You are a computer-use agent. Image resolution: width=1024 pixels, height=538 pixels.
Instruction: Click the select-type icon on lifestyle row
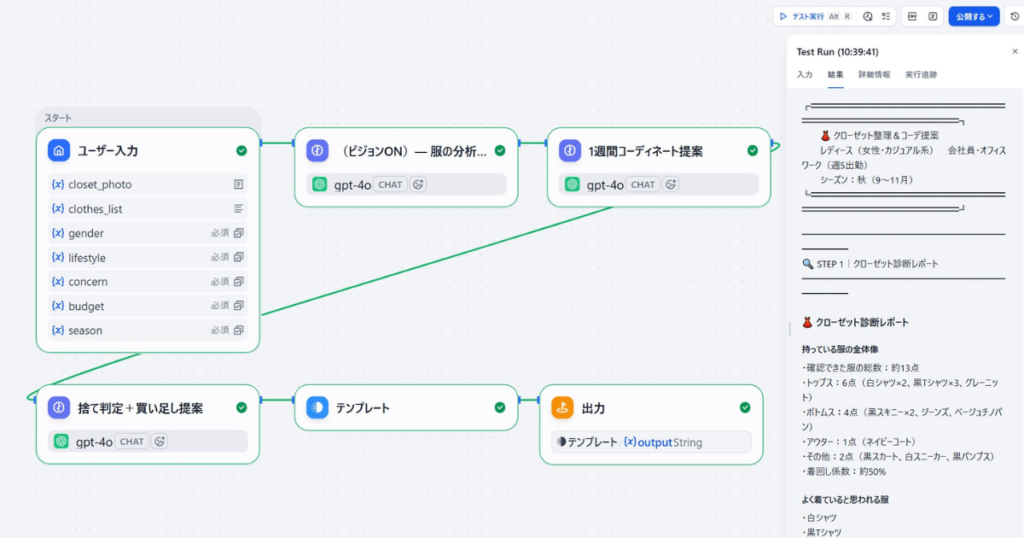[x=238, y=257]
